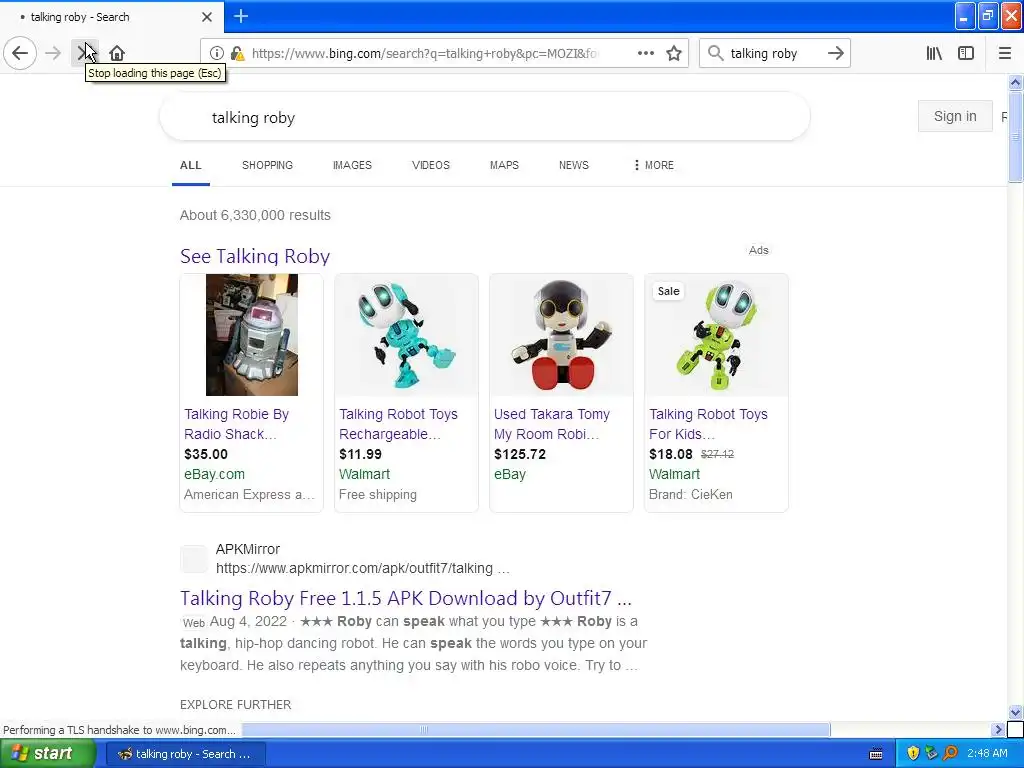The height and width of the screenshot is (768, 1024).
Task: Click the Sale badge on green robot card
Action: coord(668,291)
